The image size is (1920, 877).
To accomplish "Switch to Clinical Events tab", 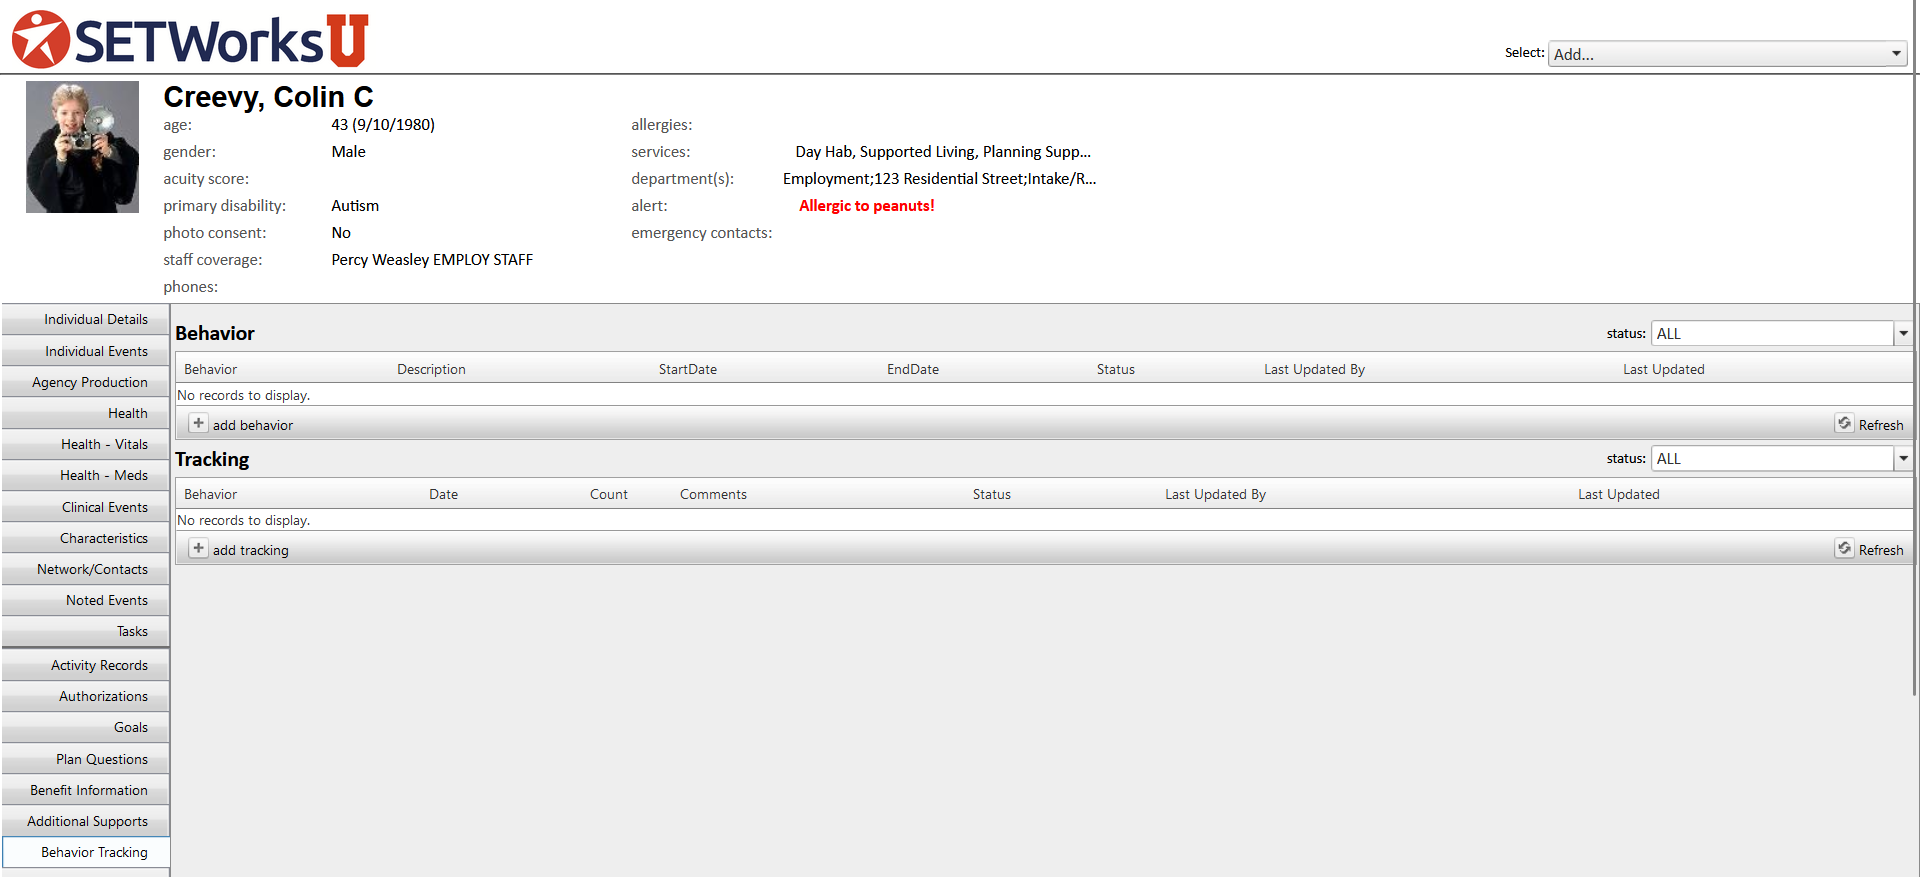I will click(86, 507).
